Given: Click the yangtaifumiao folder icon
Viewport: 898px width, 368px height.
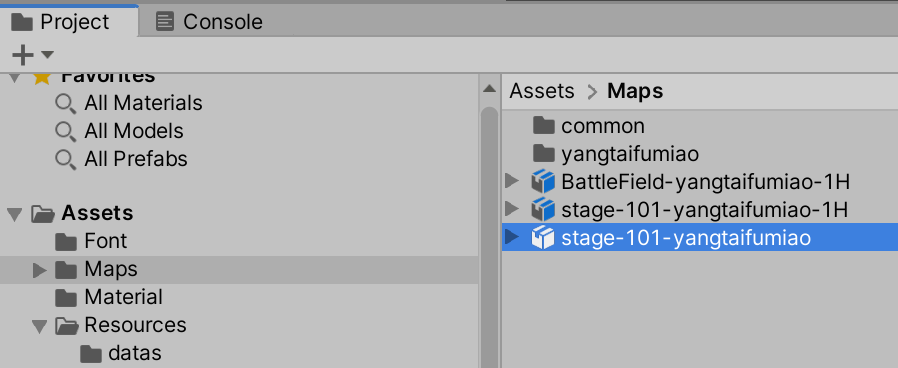Looking at the screenshot, I should point(543,153).
